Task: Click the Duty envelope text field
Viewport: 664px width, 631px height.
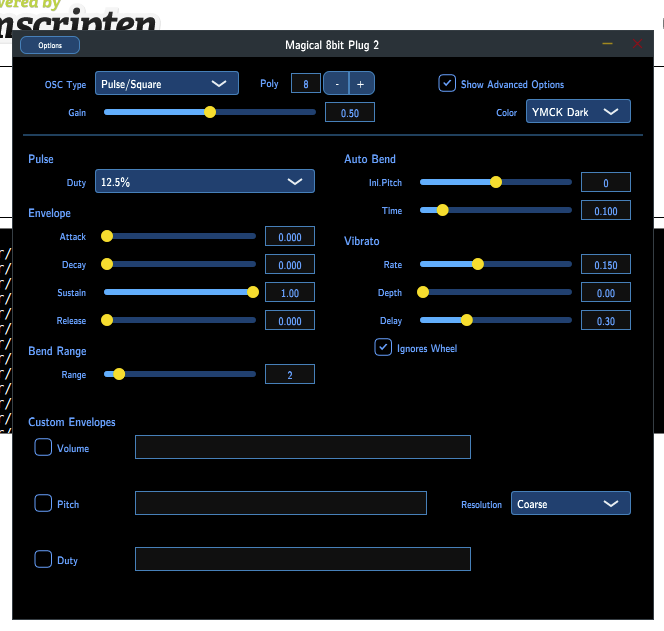Action: coord(303,559)
